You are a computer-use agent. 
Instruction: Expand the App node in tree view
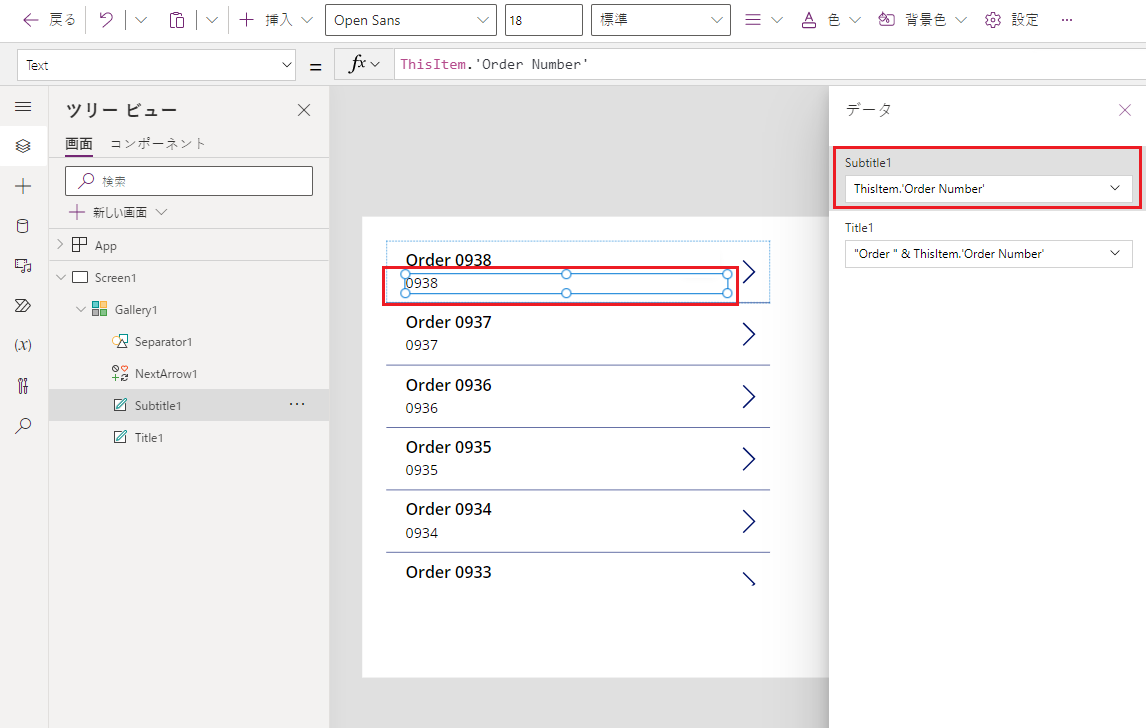(x=60, y=245)
